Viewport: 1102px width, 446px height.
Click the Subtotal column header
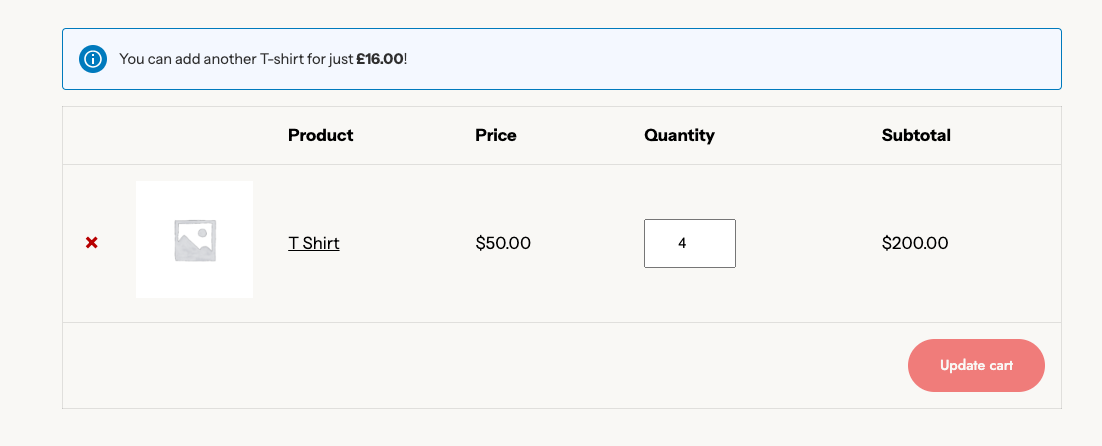coord(916,135)
